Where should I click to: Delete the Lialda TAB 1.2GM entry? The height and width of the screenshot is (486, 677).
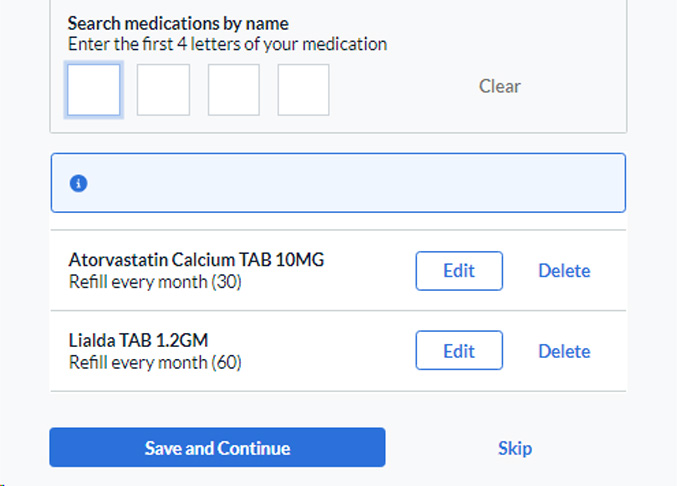click(564, 351)
